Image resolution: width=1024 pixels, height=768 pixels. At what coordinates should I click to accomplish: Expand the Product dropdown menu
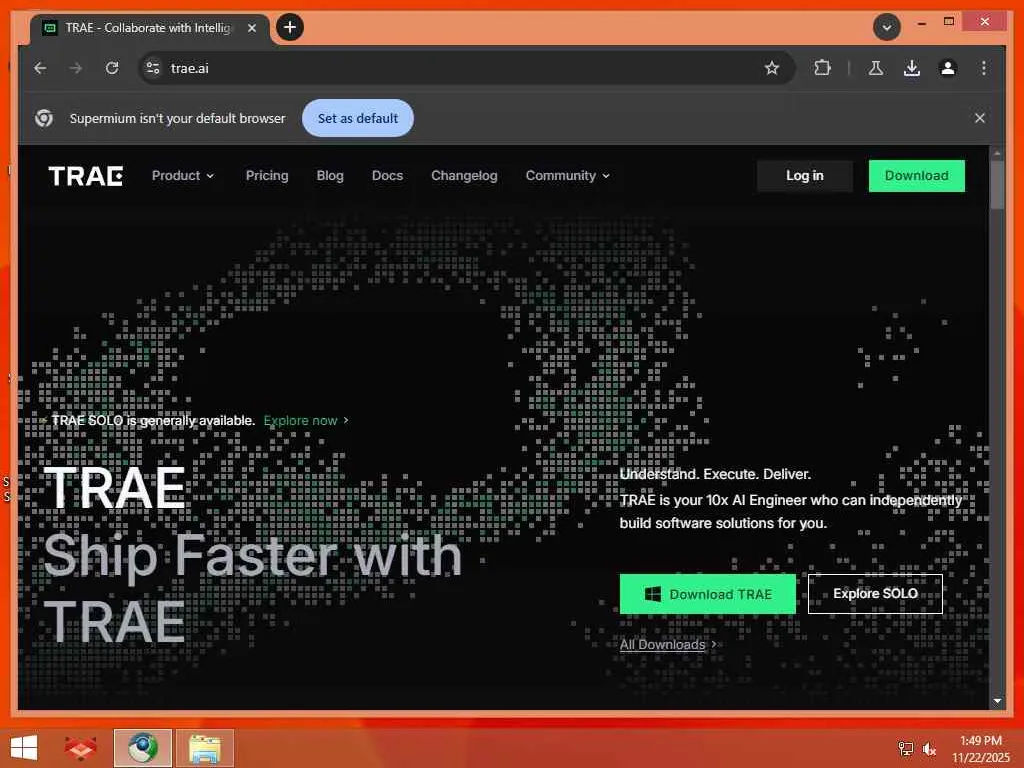[x=183, y=176]
